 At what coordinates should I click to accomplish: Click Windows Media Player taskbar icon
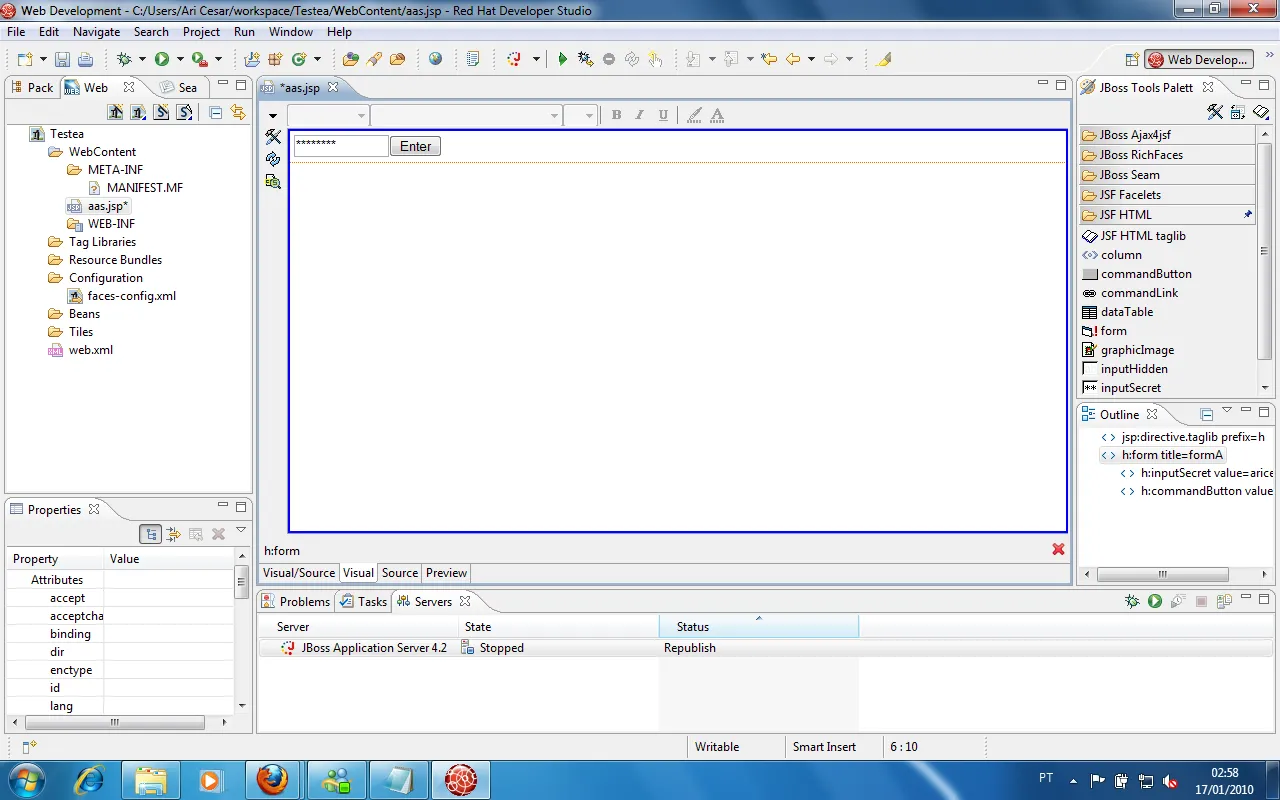(x=211, y=779)
